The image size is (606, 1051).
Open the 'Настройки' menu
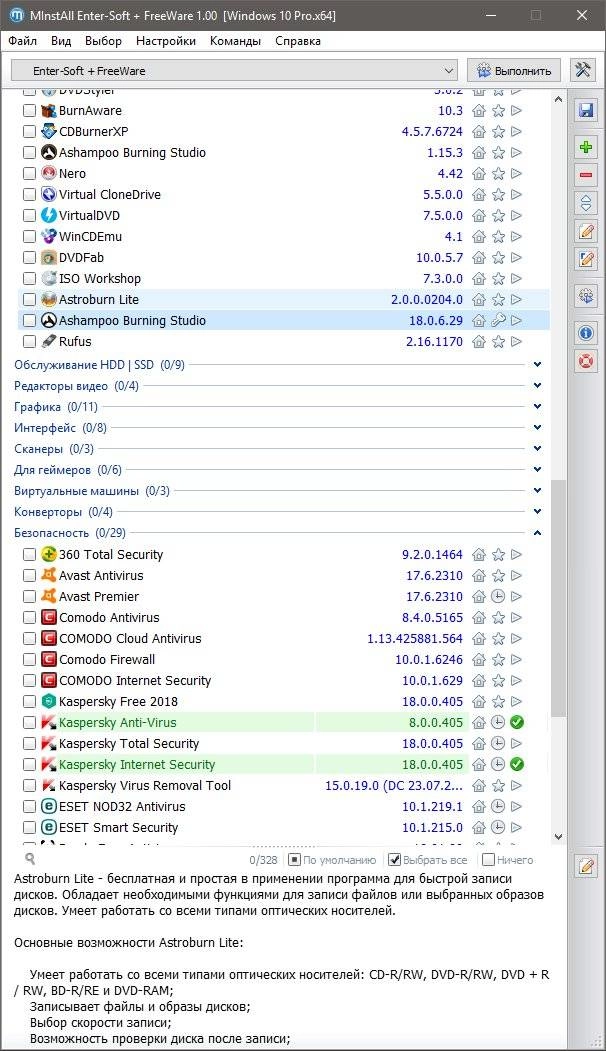tap(166, 41)
